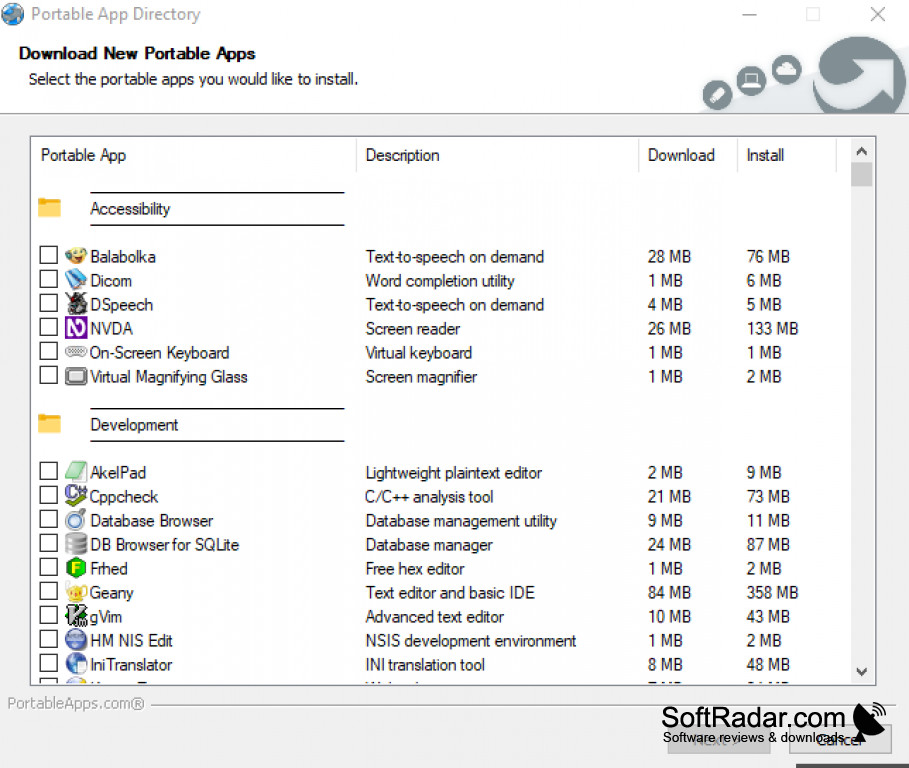Click the AkelPad app icon
The image size is (909, 768).
[x=76, y=472]
